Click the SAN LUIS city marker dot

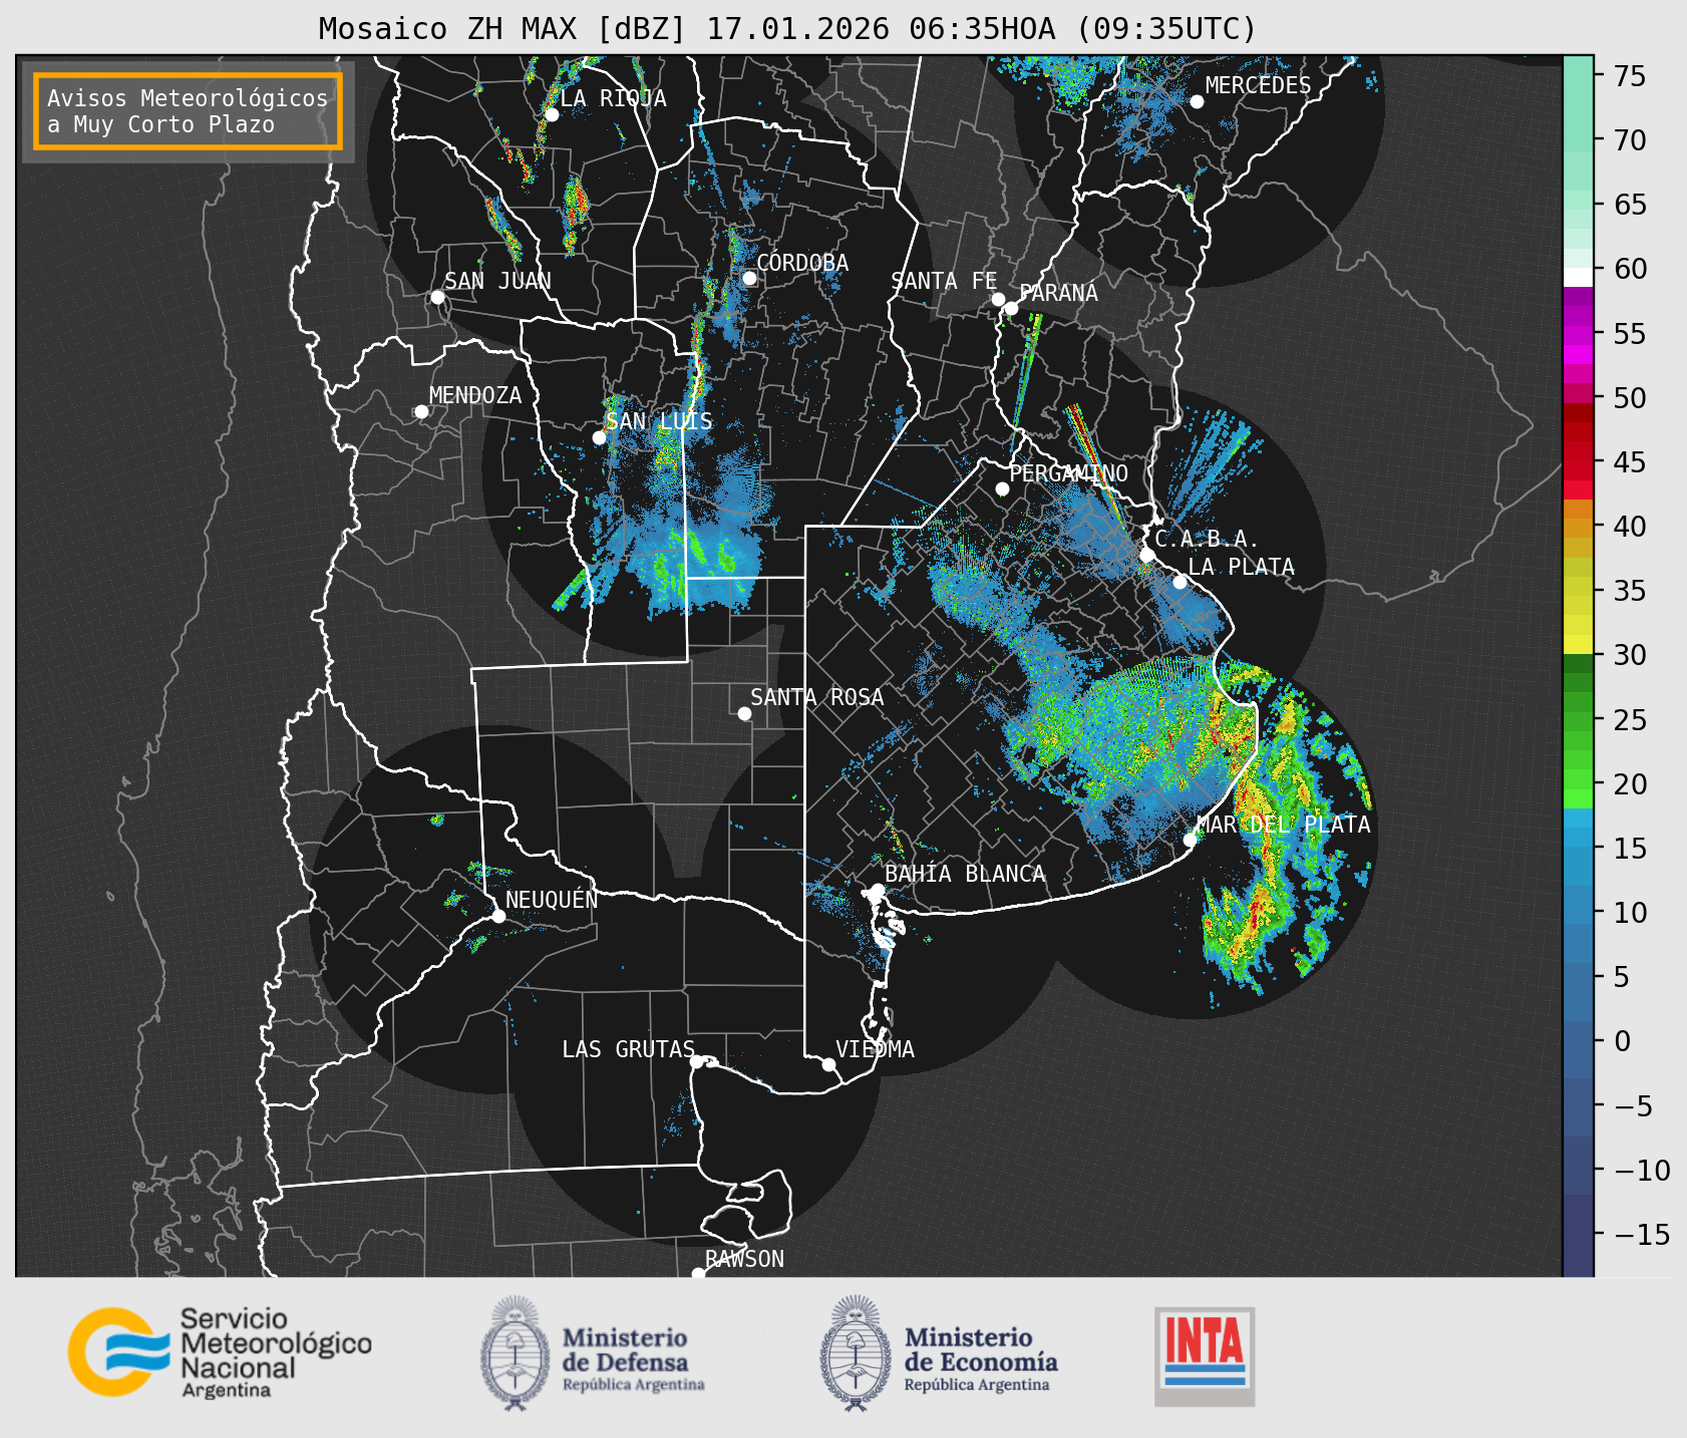click(x=599, y=438)
